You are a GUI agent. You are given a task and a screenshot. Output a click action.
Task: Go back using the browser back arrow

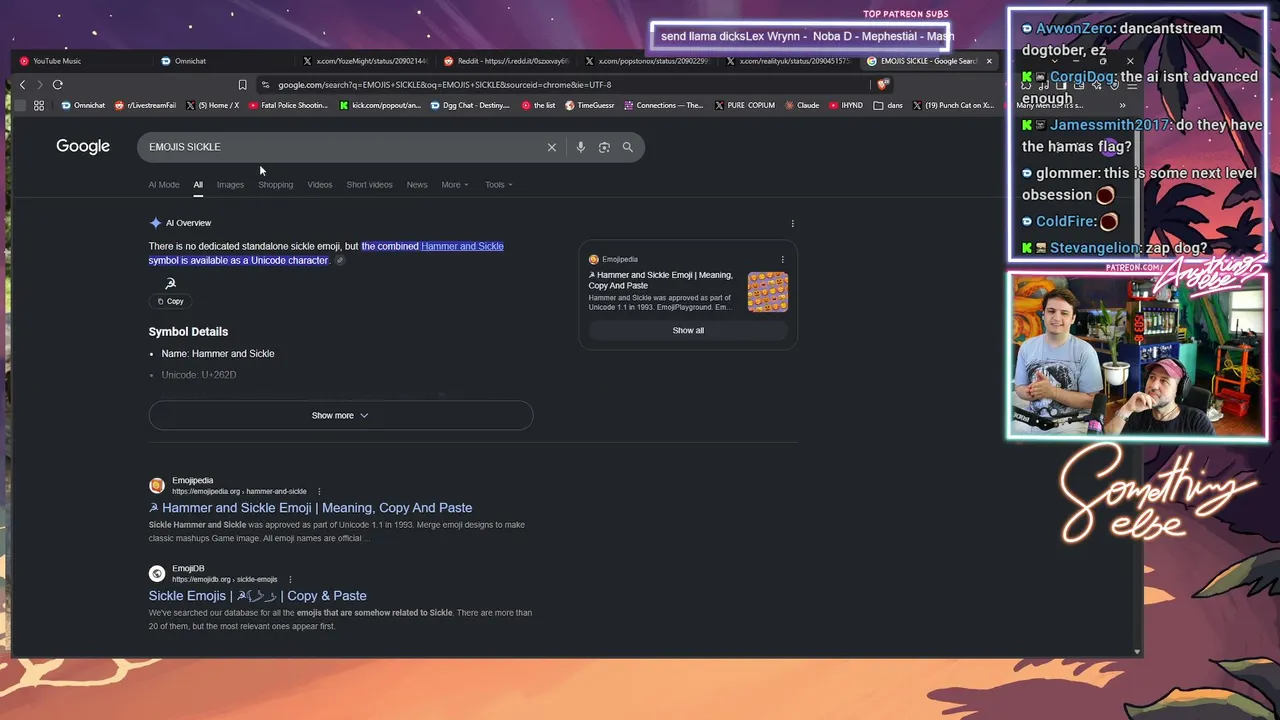tap(22, 85)
